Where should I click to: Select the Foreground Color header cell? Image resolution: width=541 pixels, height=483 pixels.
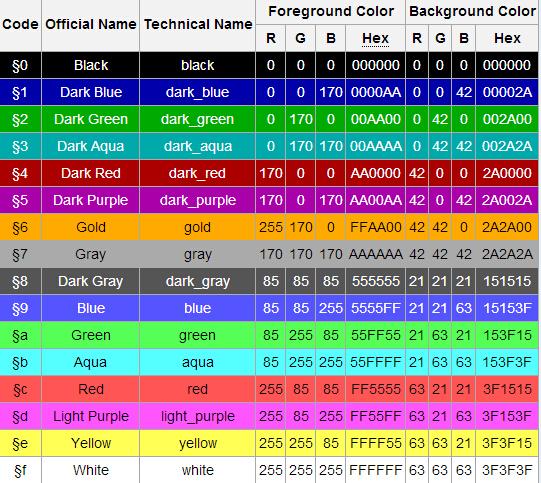tap(331, 12)
